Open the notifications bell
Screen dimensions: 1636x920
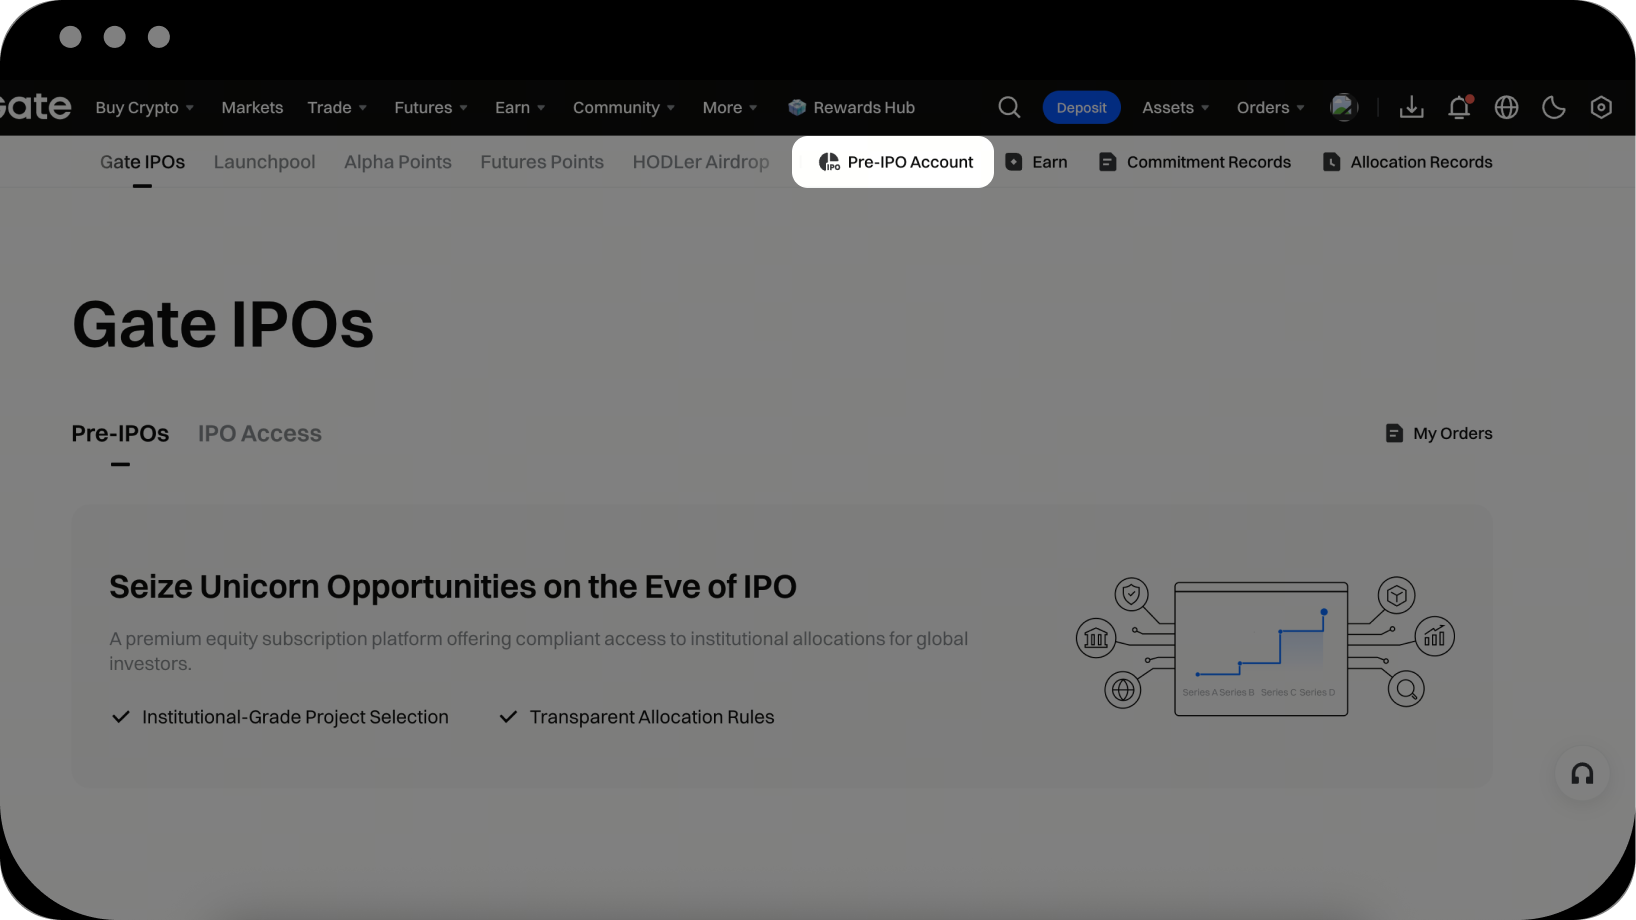[1459, 107]
